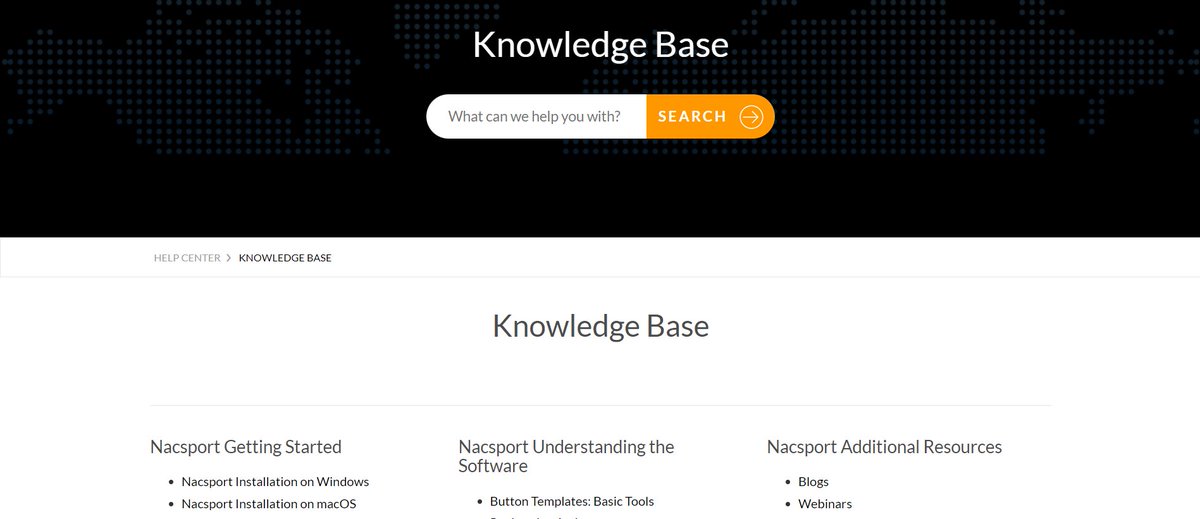Click the orange SEARCH button
The width and height of the screenshot is (1200, 519).
(x=710, y=116)
